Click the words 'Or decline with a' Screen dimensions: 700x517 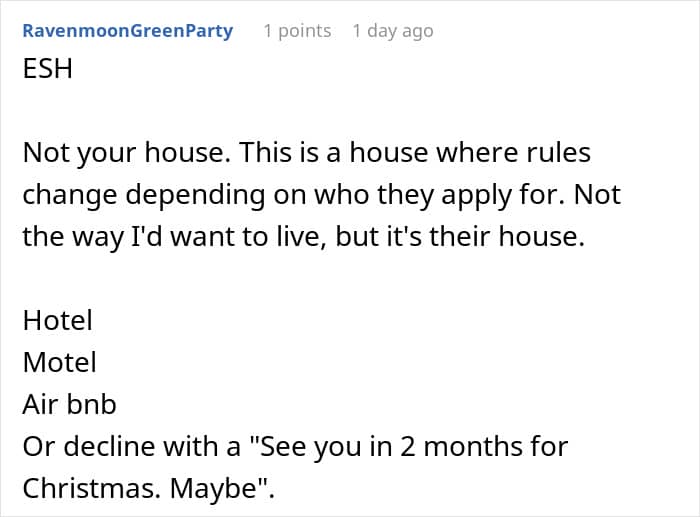point(132,446)
